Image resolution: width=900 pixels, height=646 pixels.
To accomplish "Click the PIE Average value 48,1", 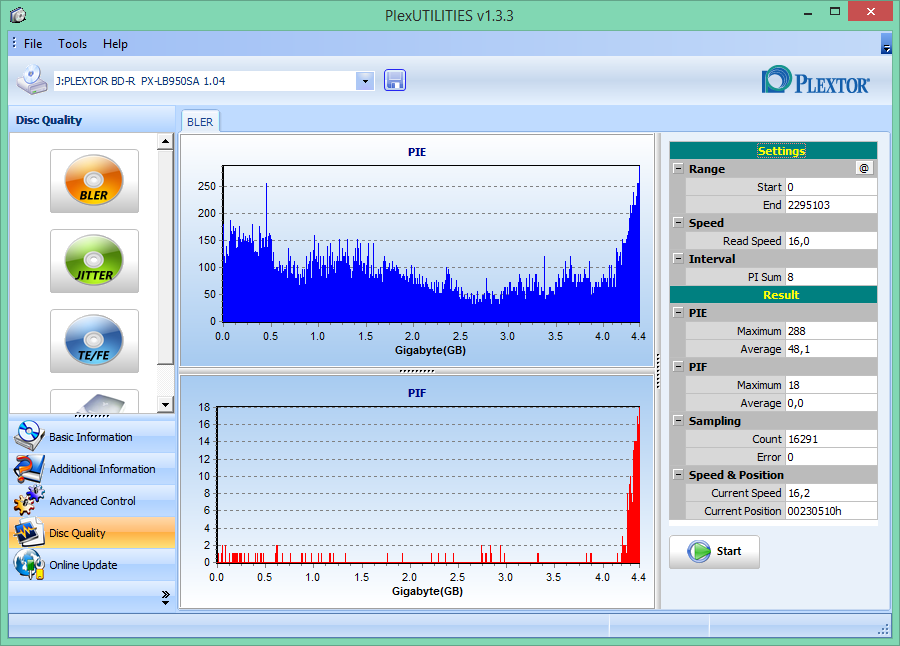I will (x=831, y=349).
